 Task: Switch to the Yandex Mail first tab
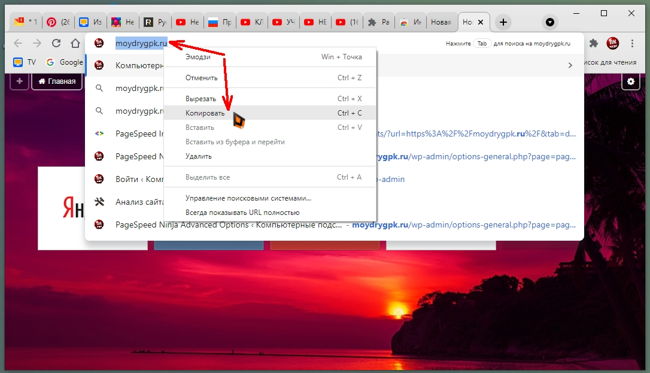pyautogui.click(x=25, y=22)
